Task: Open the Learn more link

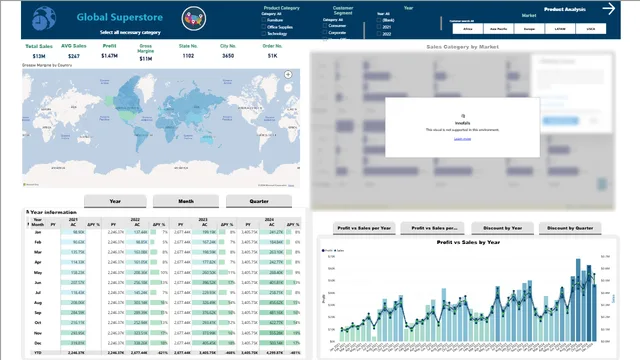Action: (462, 139)
